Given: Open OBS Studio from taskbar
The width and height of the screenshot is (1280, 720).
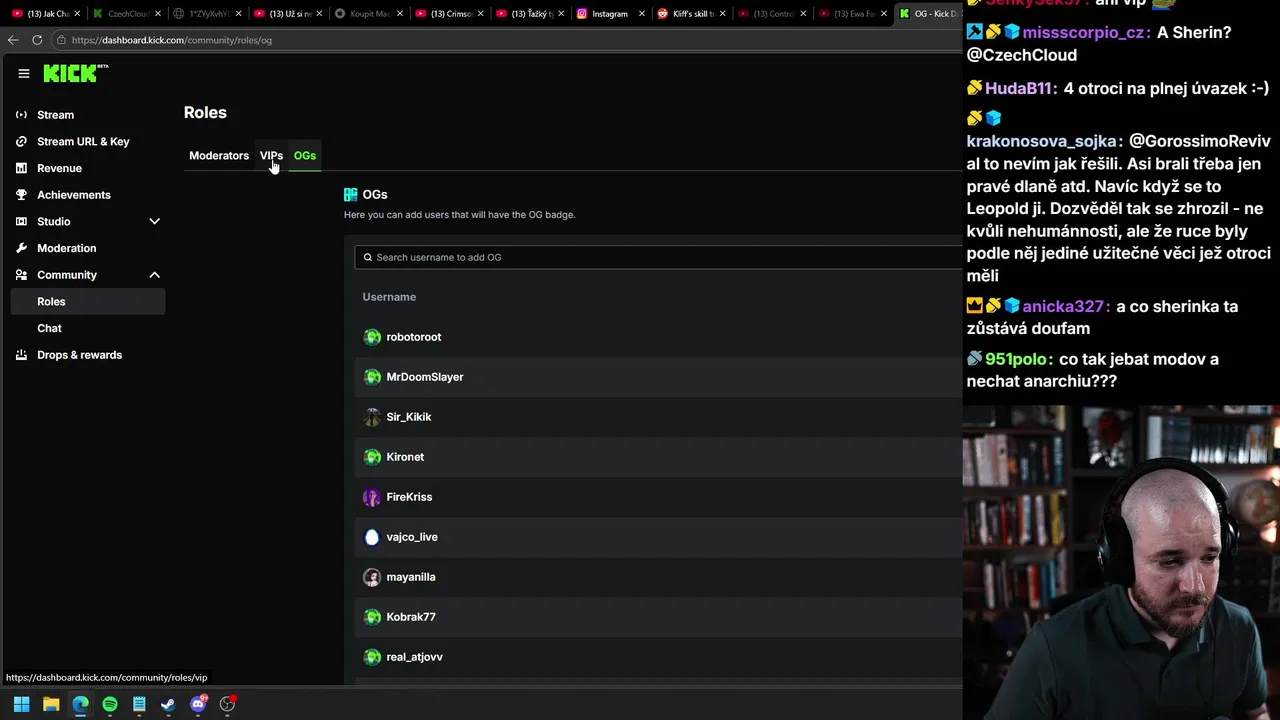Looking at the screenshot, I should point(227,704).
